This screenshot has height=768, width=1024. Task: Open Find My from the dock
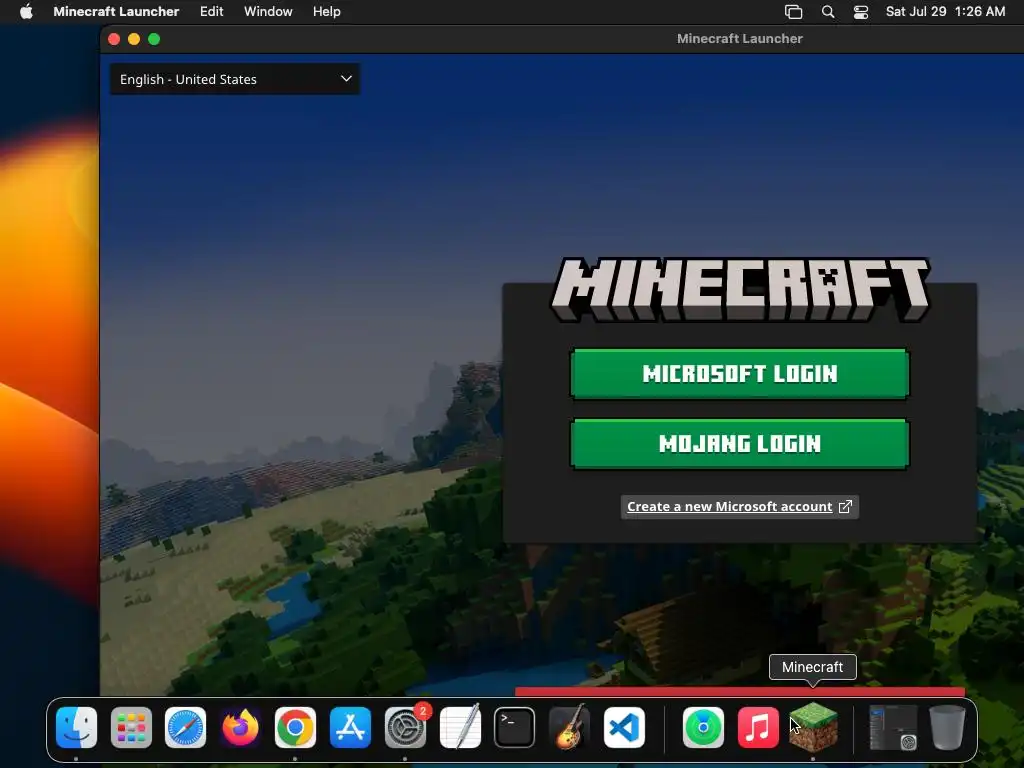(703, 728)
